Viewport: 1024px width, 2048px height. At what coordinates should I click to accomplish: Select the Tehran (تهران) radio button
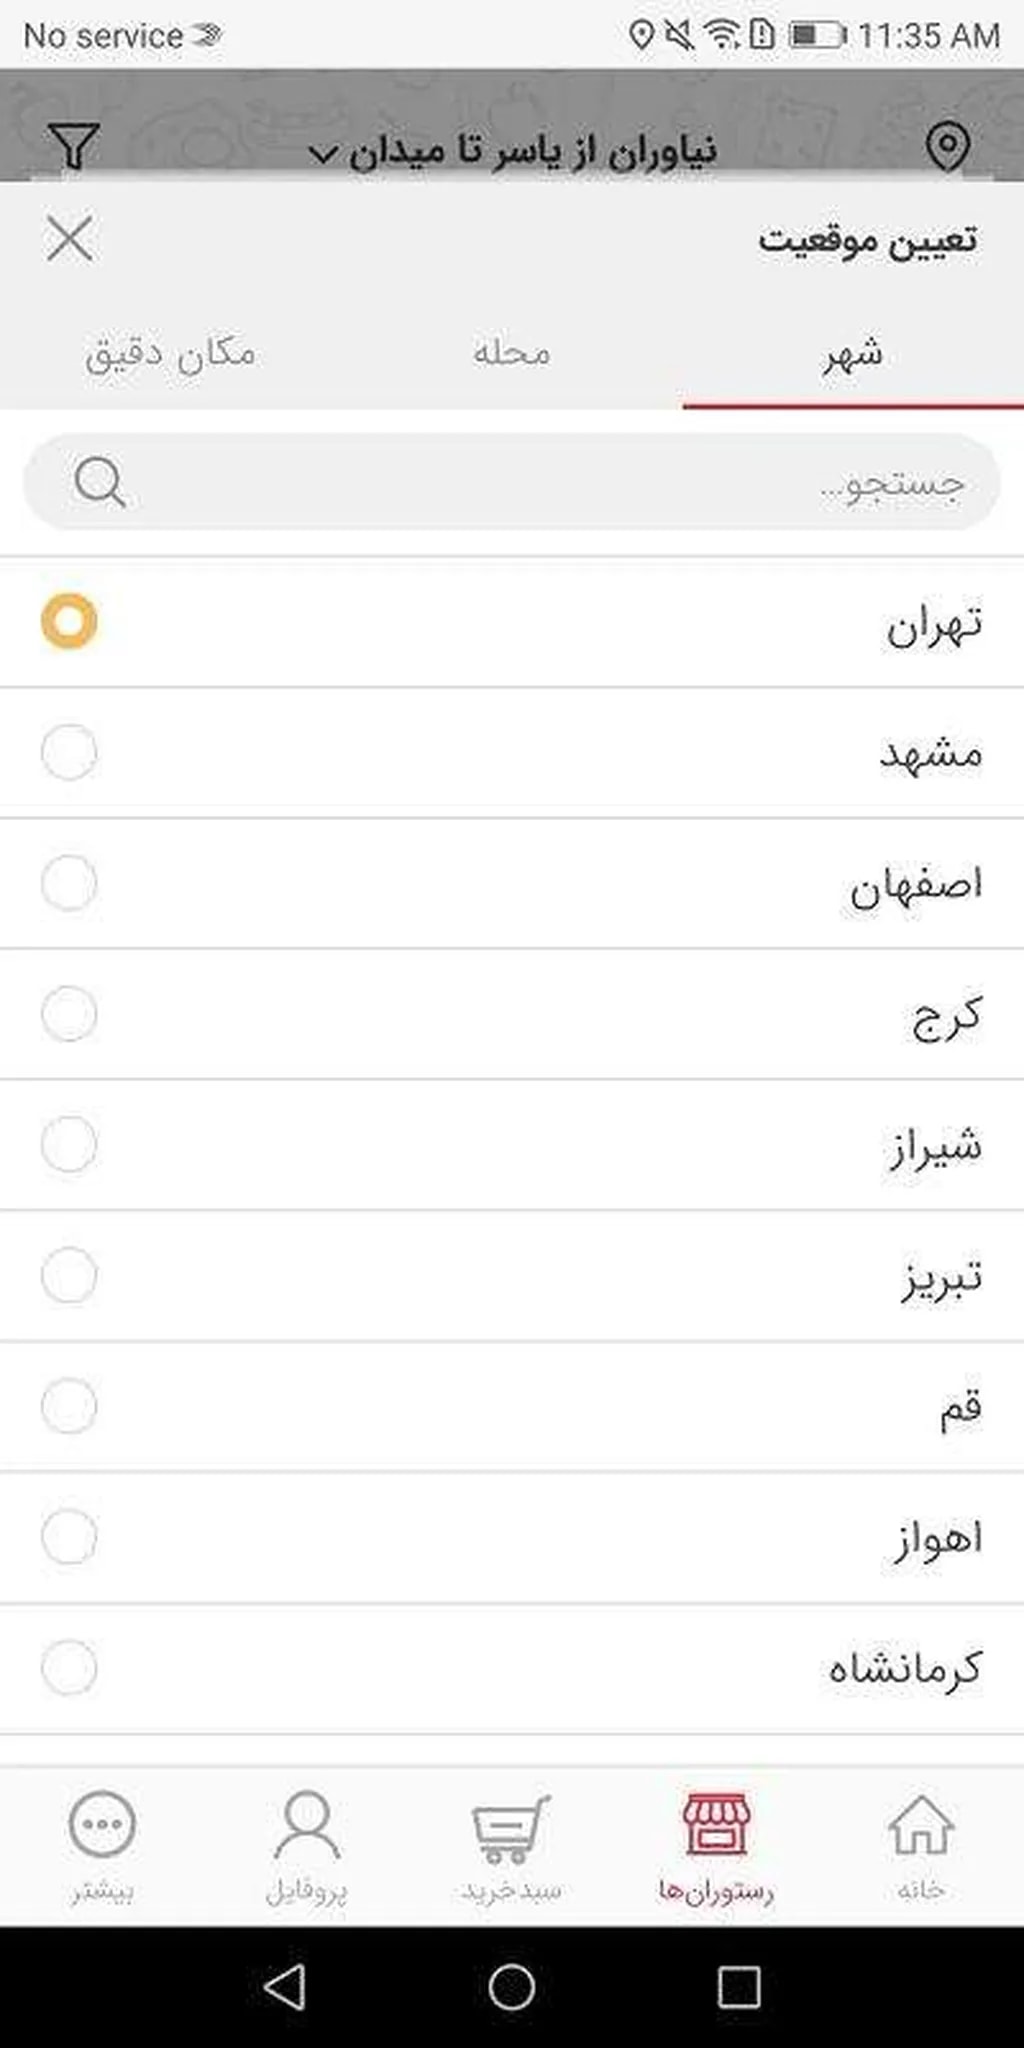point(69,621)
